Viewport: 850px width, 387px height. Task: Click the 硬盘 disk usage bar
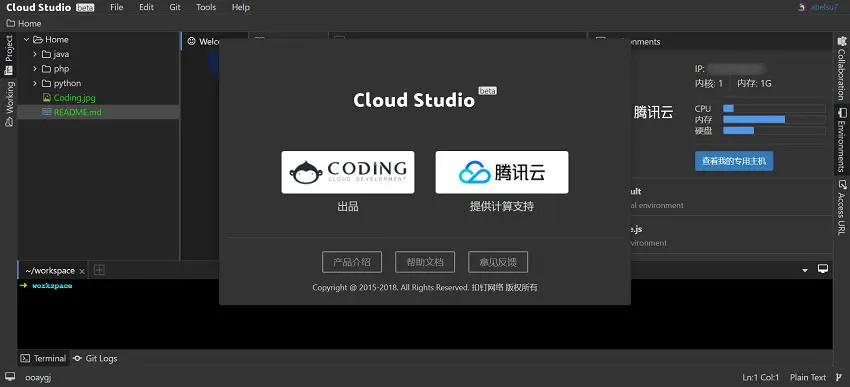tap(774, 131)
